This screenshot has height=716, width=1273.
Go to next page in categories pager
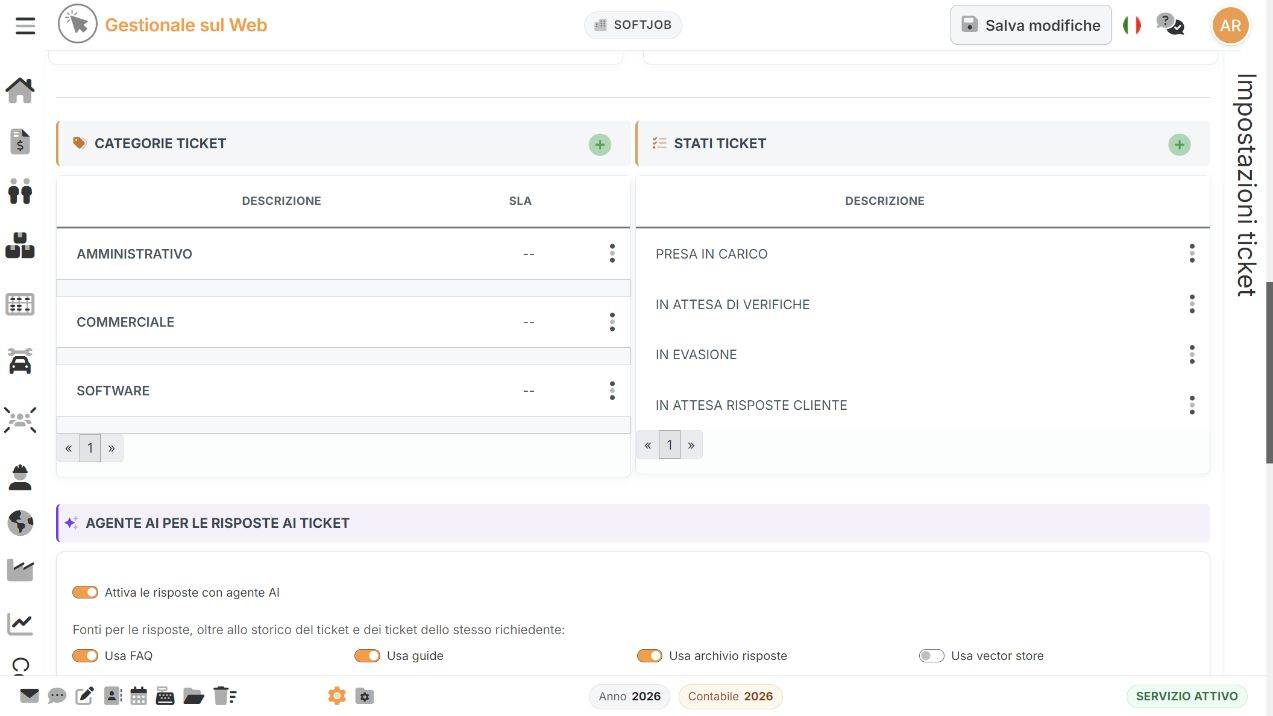[x=112, y=448]
